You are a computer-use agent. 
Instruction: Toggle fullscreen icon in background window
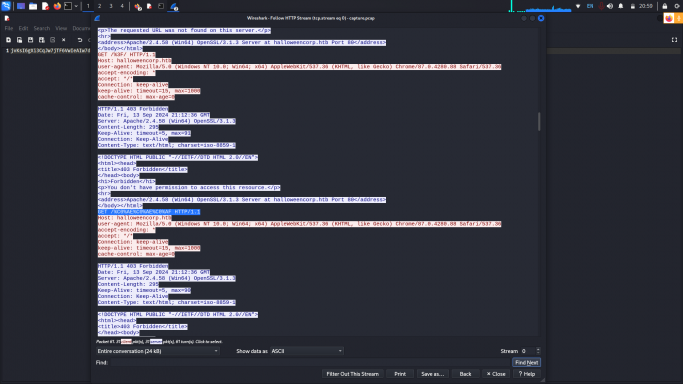[674, 40]
